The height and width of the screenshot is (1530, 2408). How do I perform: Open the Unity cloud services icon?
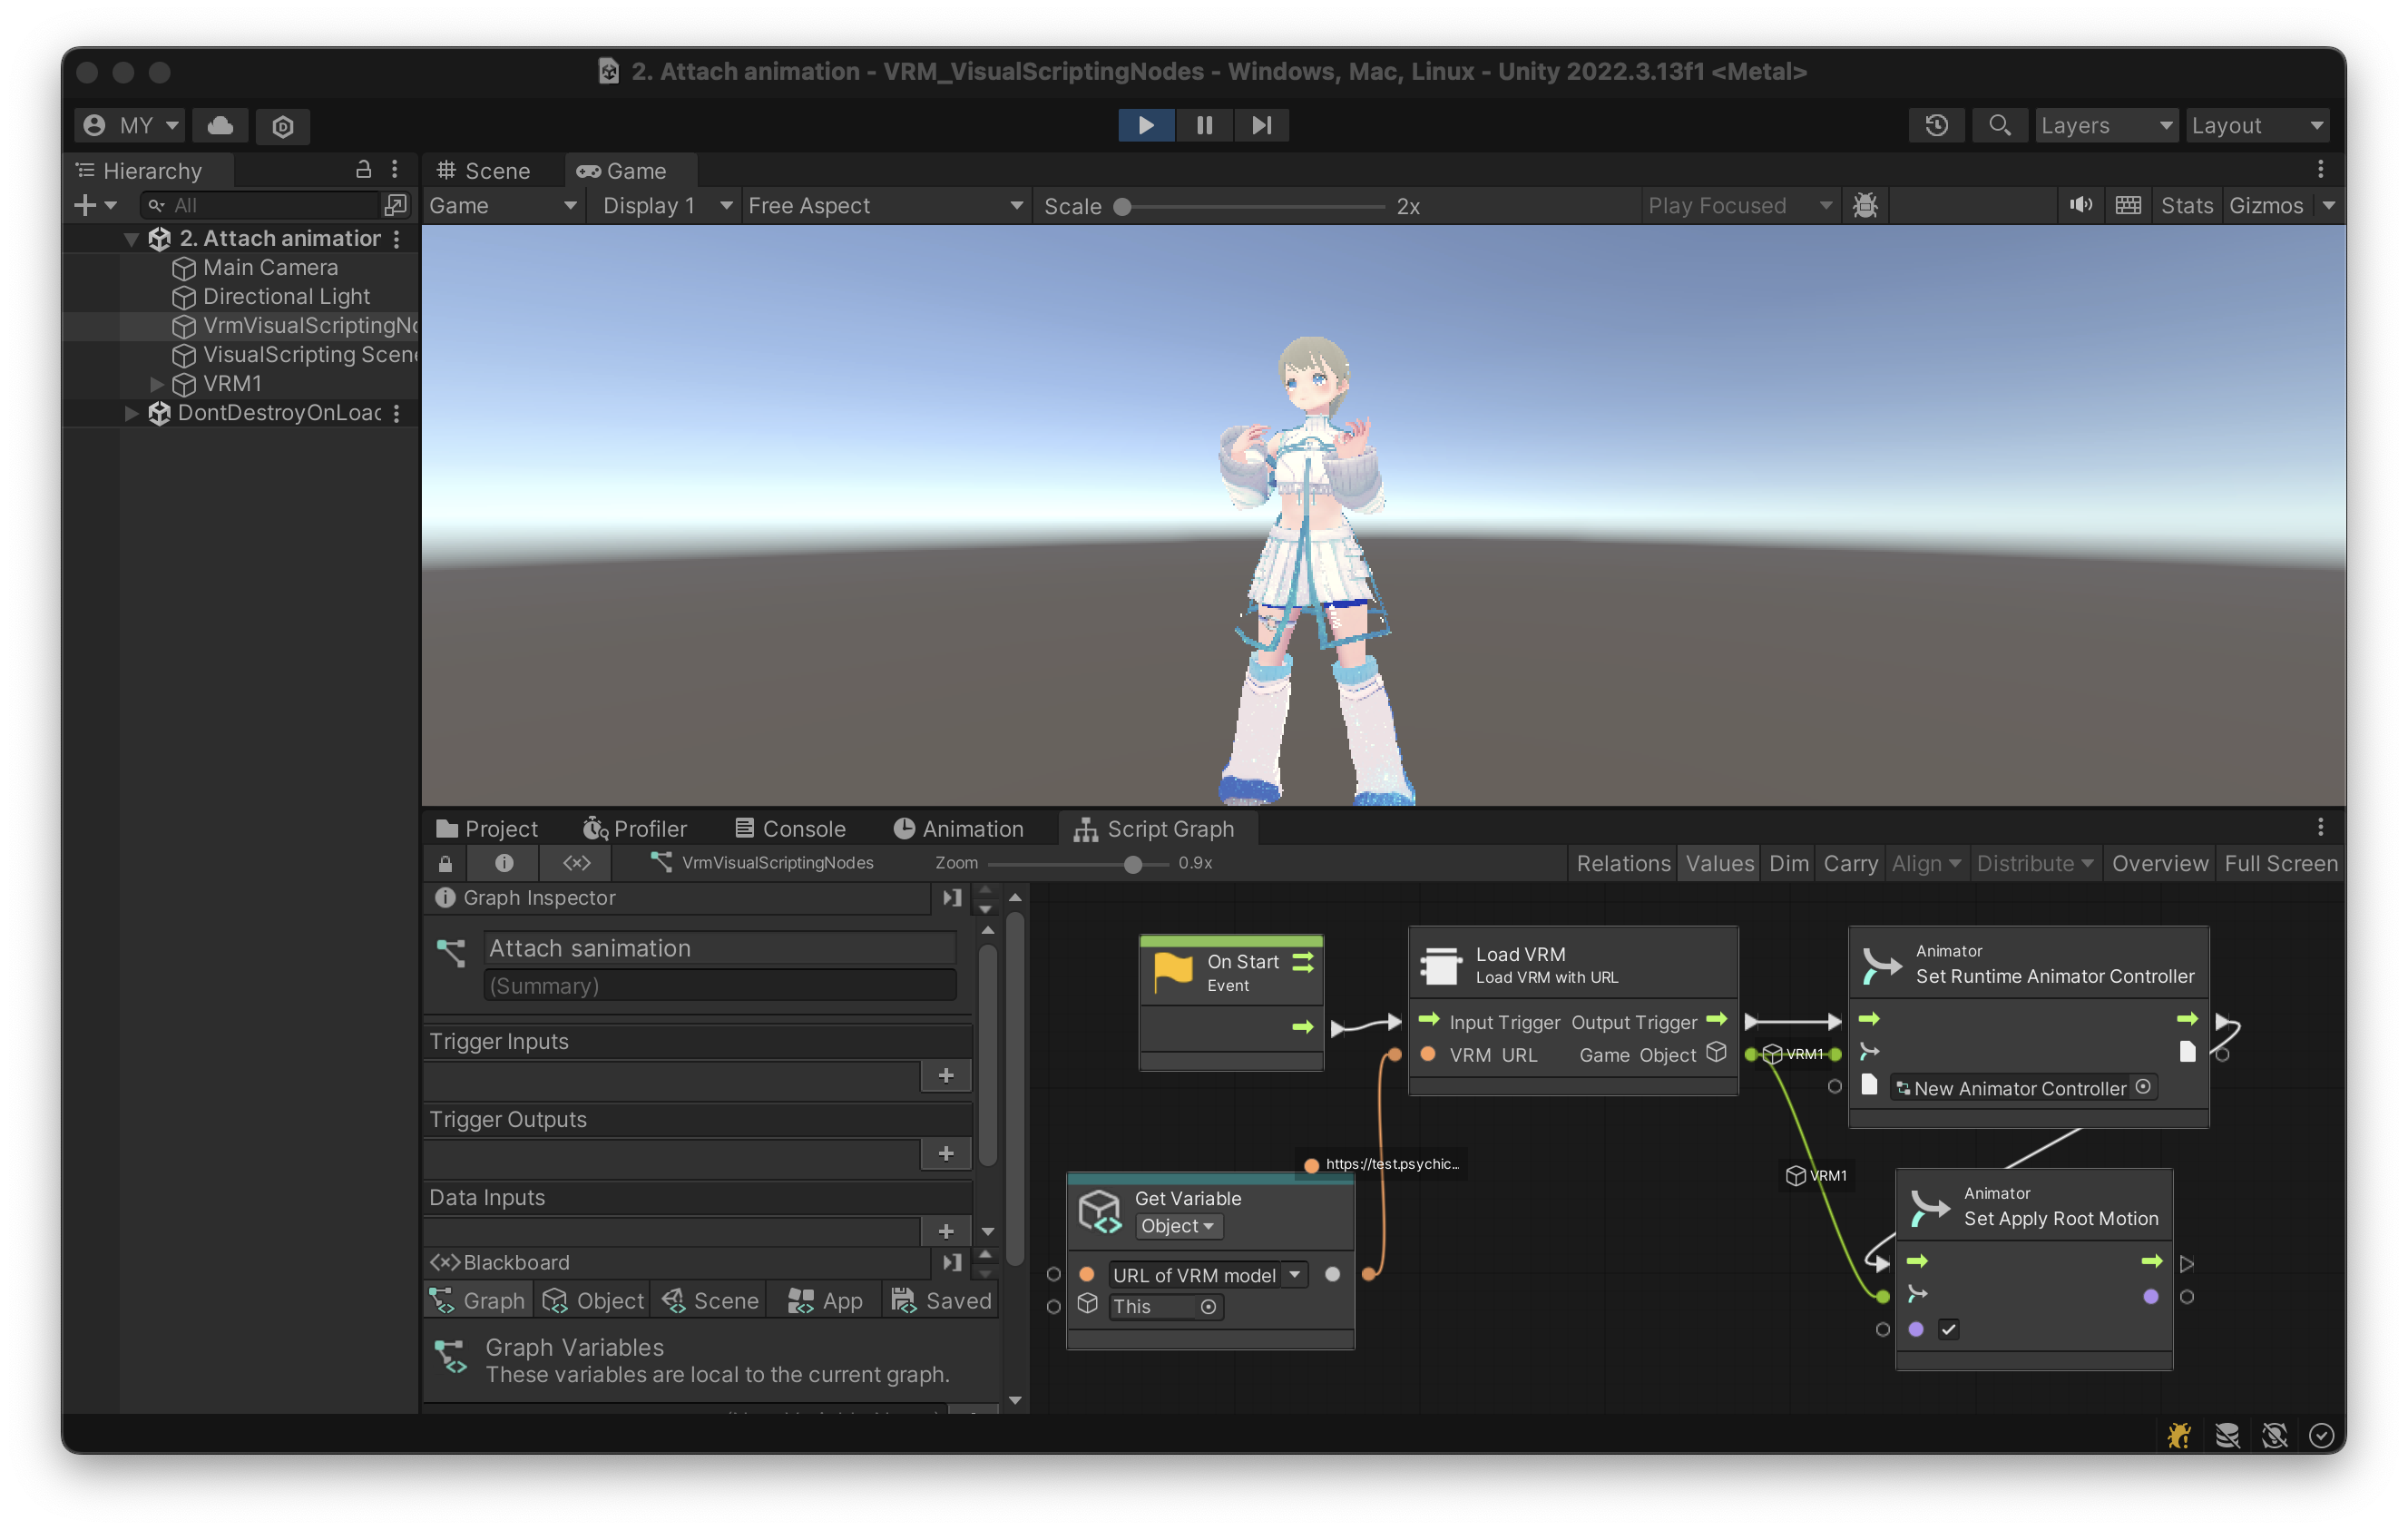[220, 125]
